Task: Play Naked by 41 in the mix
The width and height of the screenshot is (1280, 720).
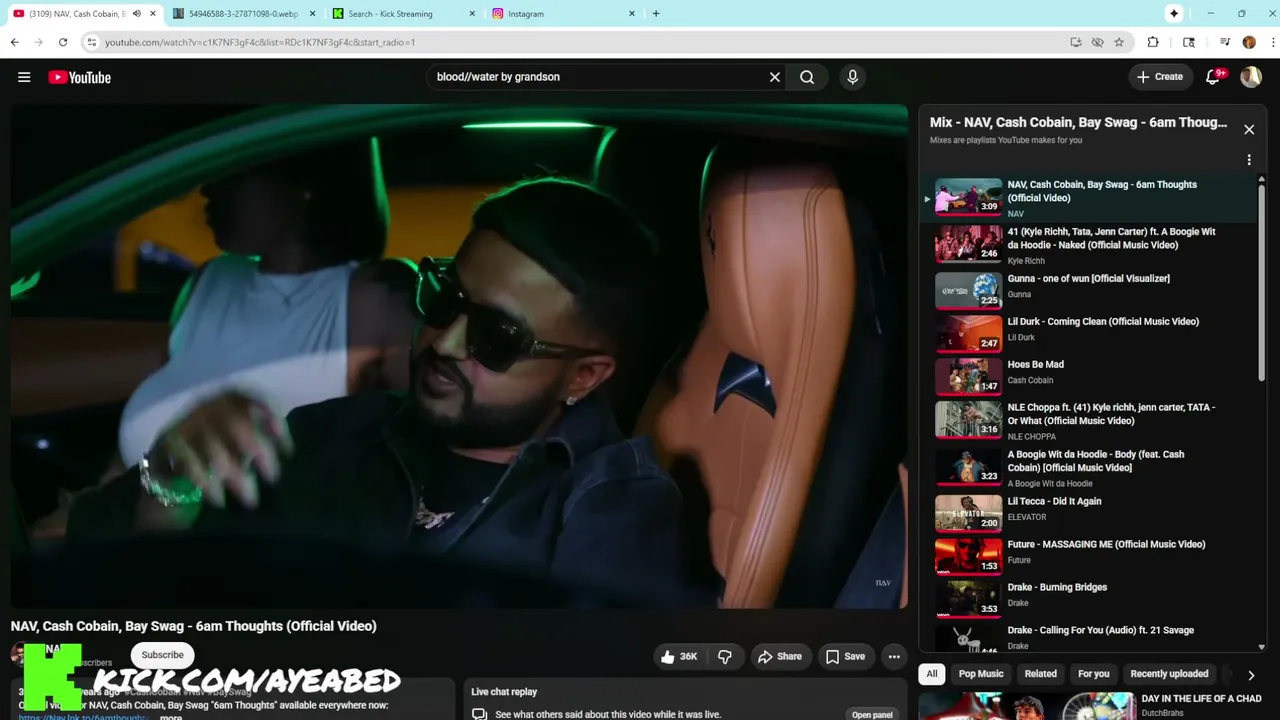Action: click(x=1088, y=245)
